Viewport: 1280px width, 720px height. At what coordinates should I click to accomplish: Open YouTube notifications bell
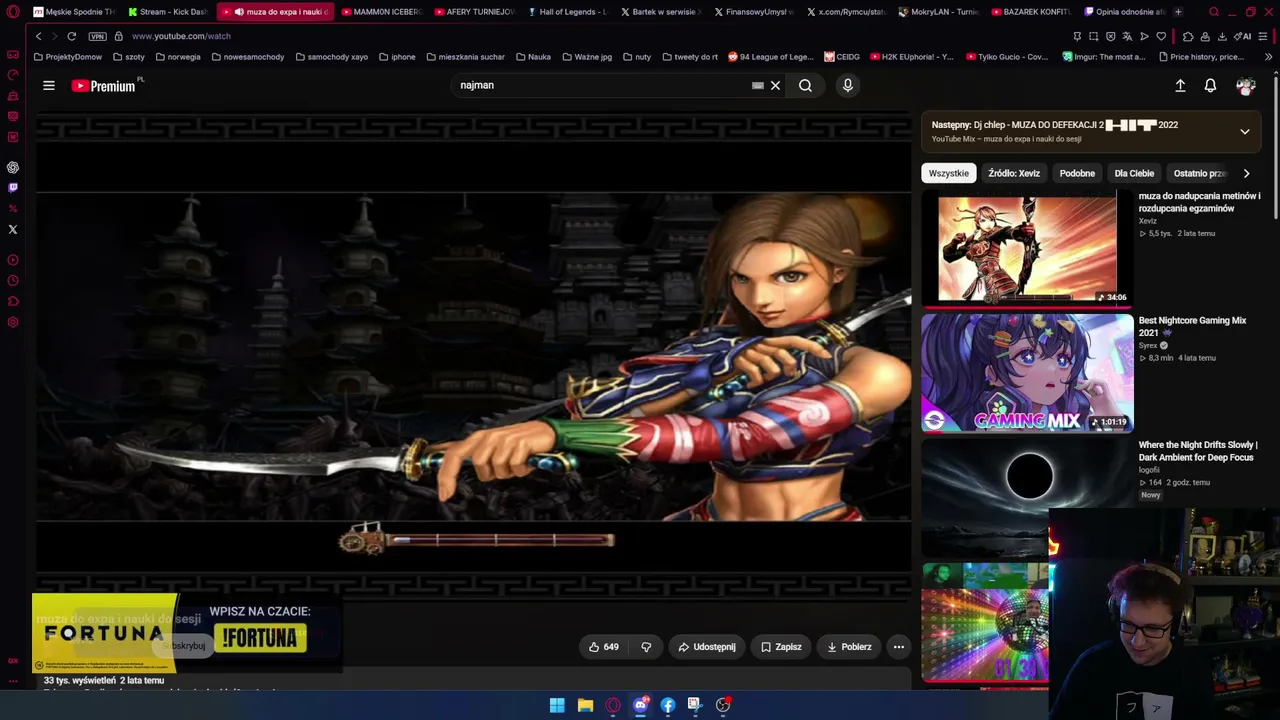coord(1210,86)
